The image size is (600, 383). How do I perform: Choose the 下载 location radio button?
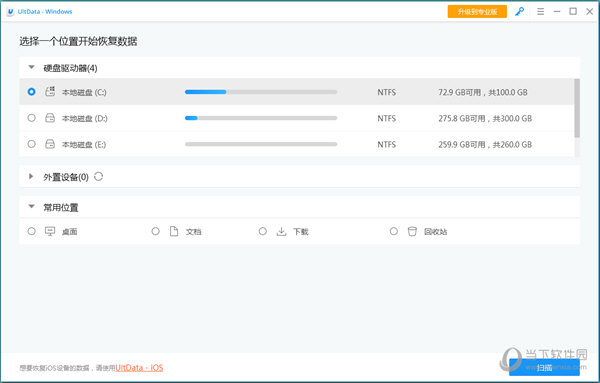(262, 231)
